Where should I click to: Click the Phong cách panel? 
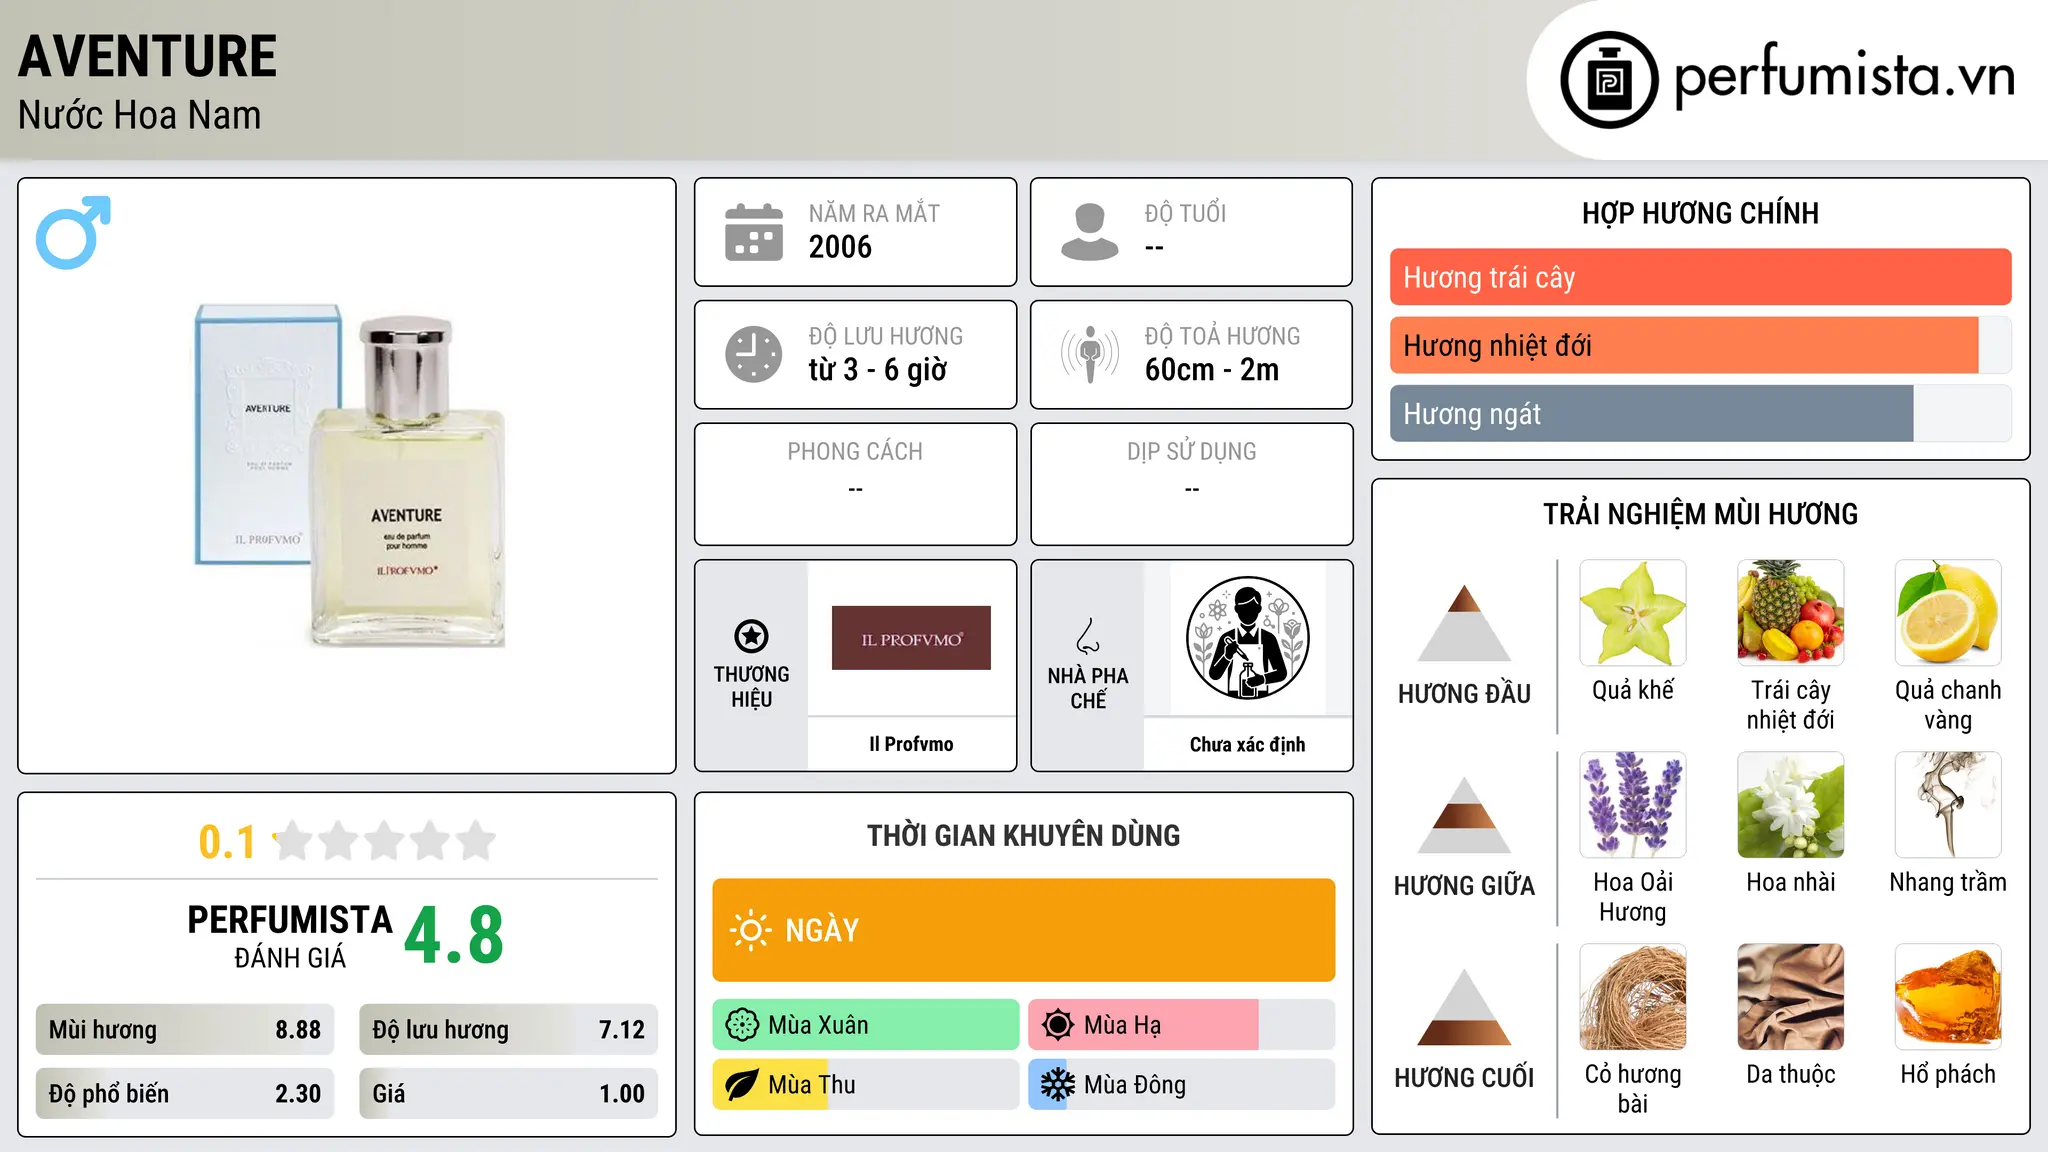[855, 484]
